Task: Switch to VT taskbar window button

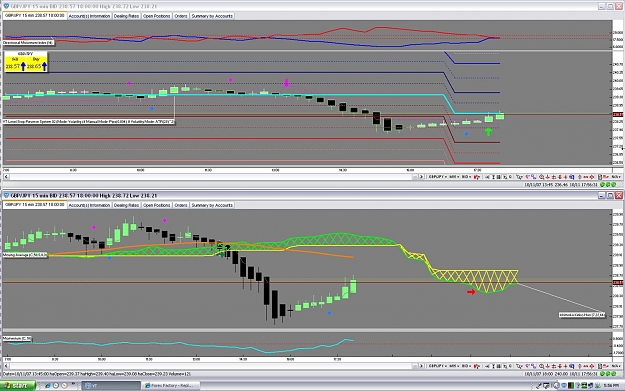Action: [111, 385]
